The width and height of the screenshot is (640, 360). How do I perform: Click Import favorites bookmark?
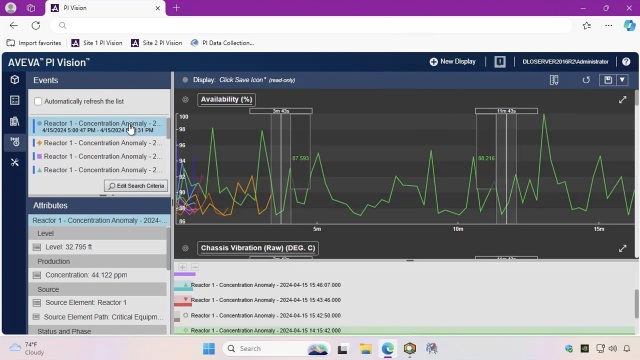coord(34,43)
